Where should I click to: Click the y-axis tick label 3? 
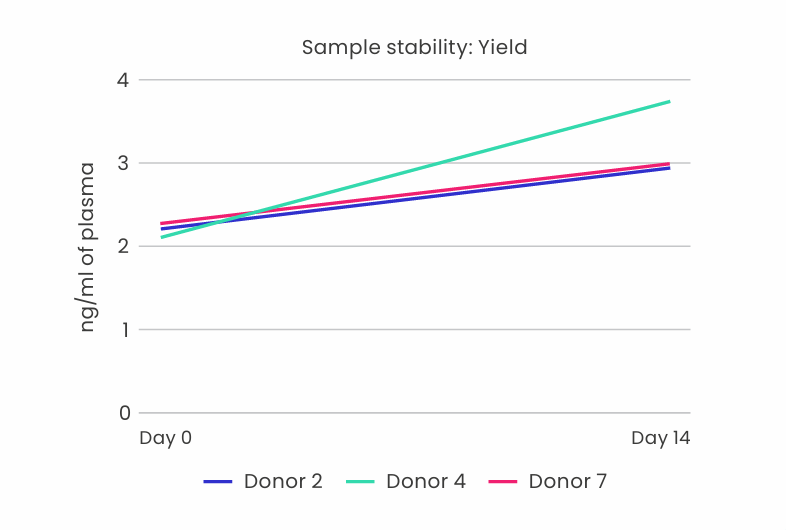pyautogui.click(x=124, y=163)
